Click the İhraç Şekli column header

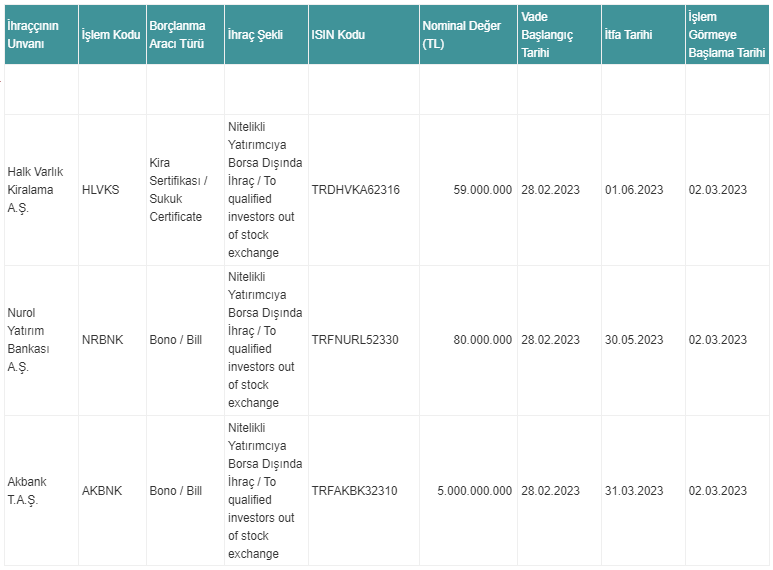[x=266, y=35]
